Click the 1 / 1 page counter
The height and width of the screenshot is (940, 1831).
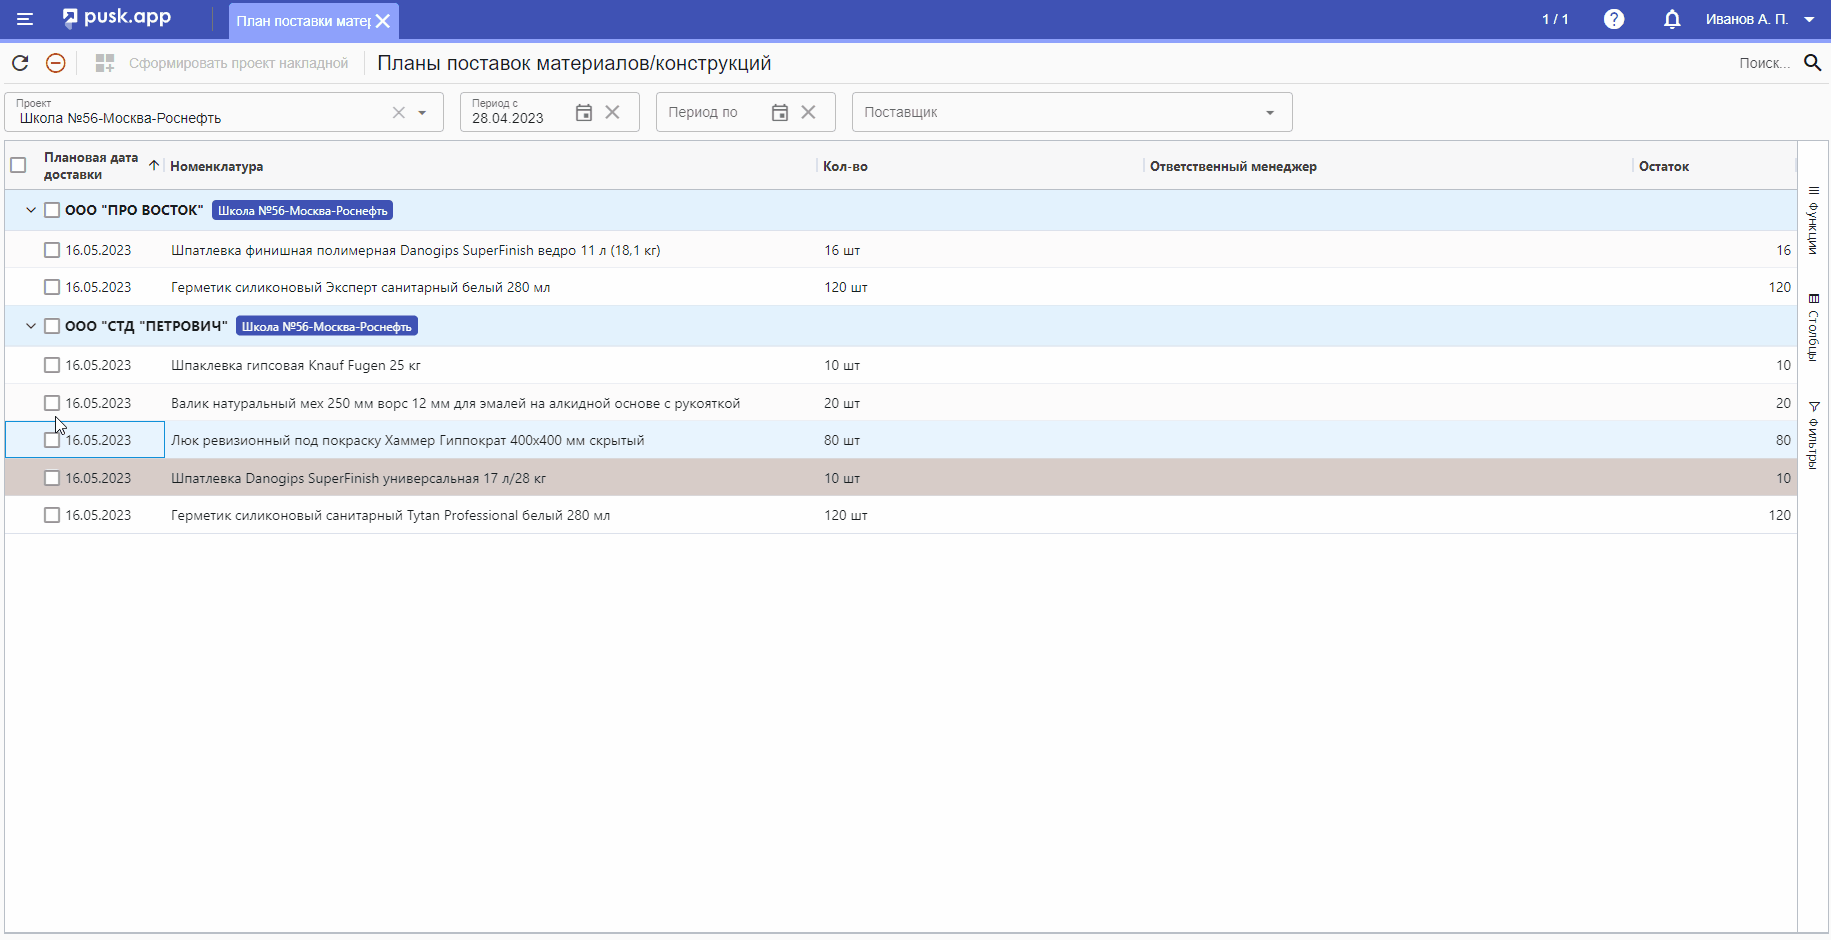click(1555, 19)
